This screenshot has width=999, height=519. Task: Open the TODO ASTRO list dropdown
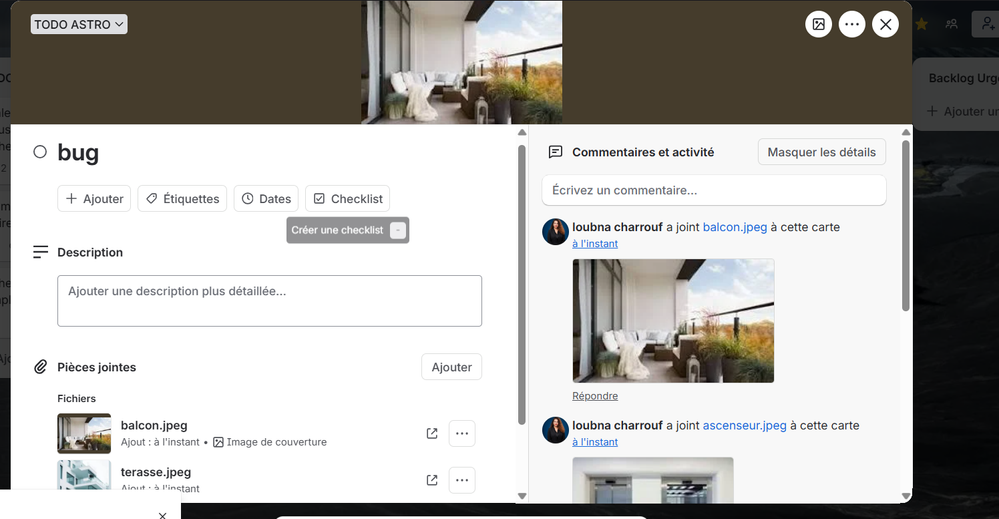[x=79, y=24]
